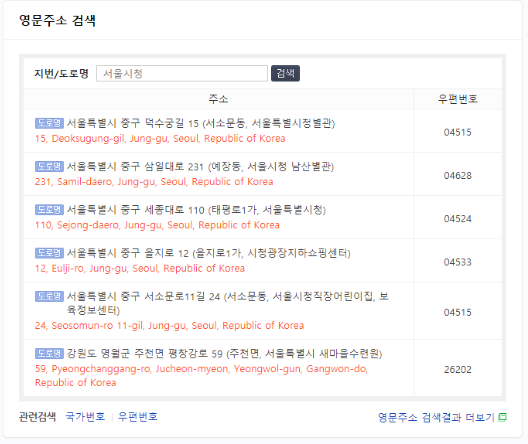Click the 주소 column header

tap(218, 99)
